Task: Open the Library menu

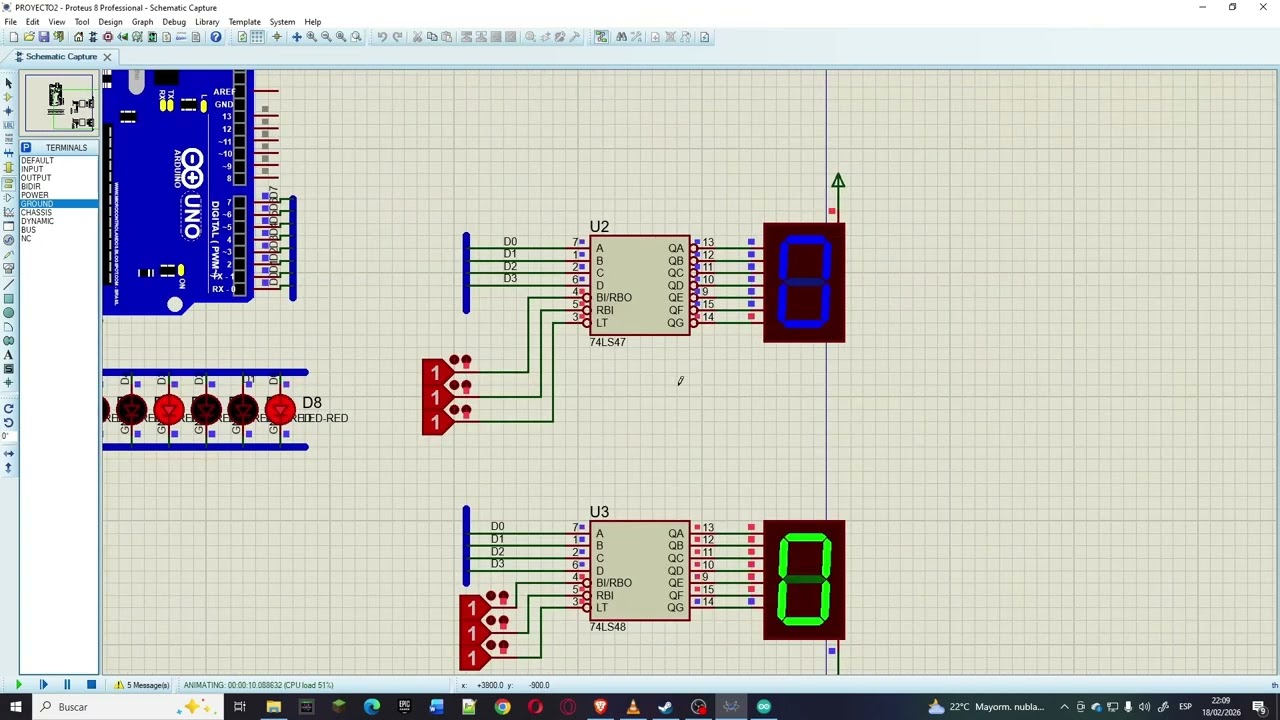Action: pyautogui.click(x=207, y=21)
